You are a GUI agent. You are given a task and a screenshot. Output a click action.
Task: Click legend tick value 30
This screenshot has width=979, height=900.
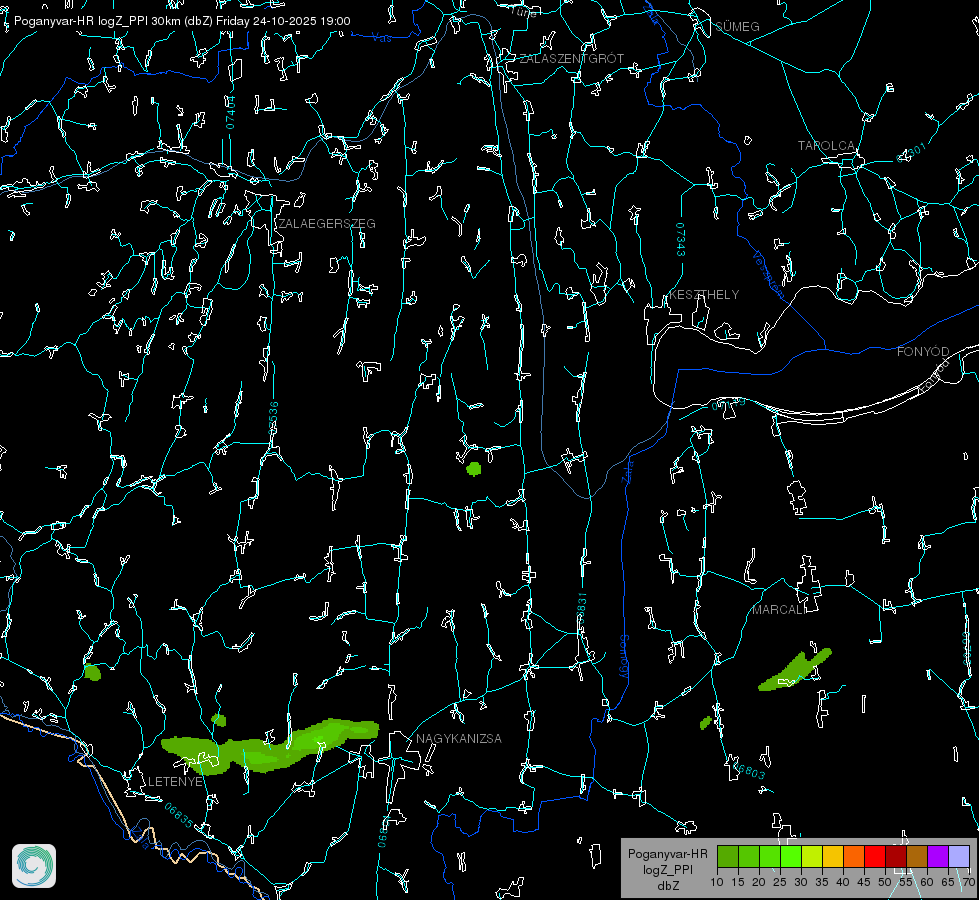point(801,882)
